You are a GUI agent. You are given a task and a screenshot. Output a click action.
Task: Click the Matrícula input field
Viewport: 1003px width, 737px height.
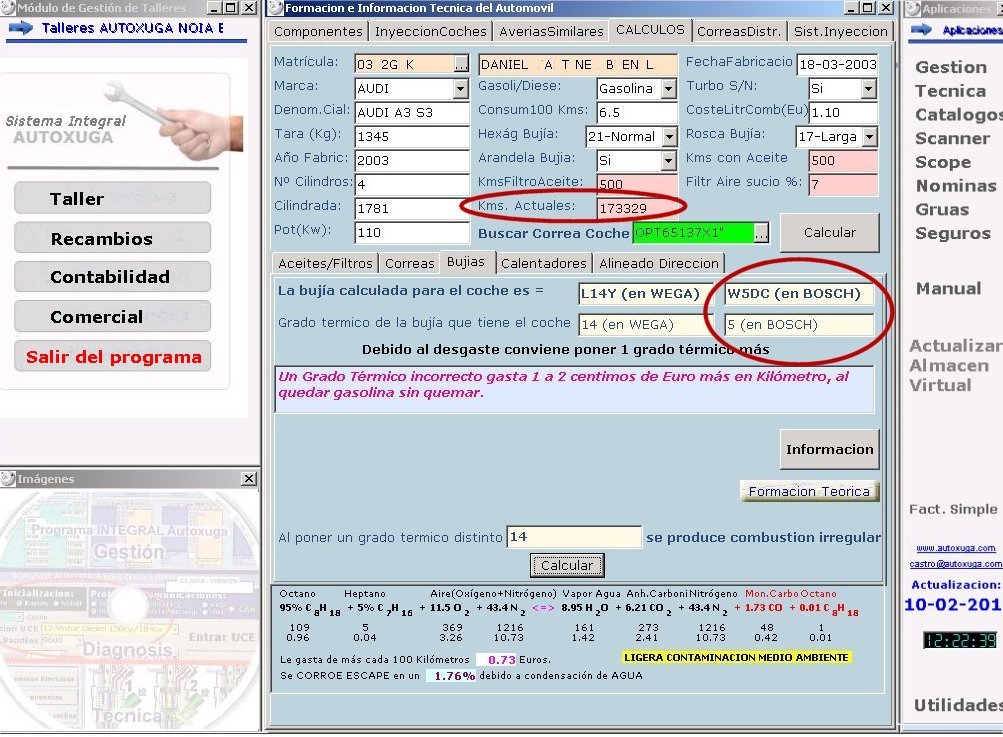tap(405, 64)
